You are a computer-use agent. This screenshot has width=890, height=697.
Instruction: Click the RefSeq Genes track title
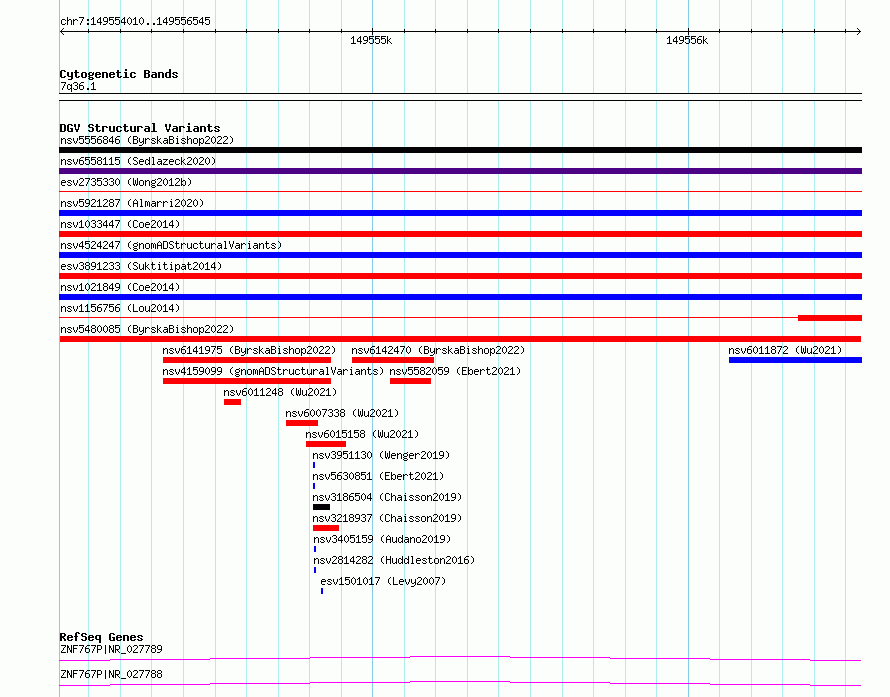101,637
